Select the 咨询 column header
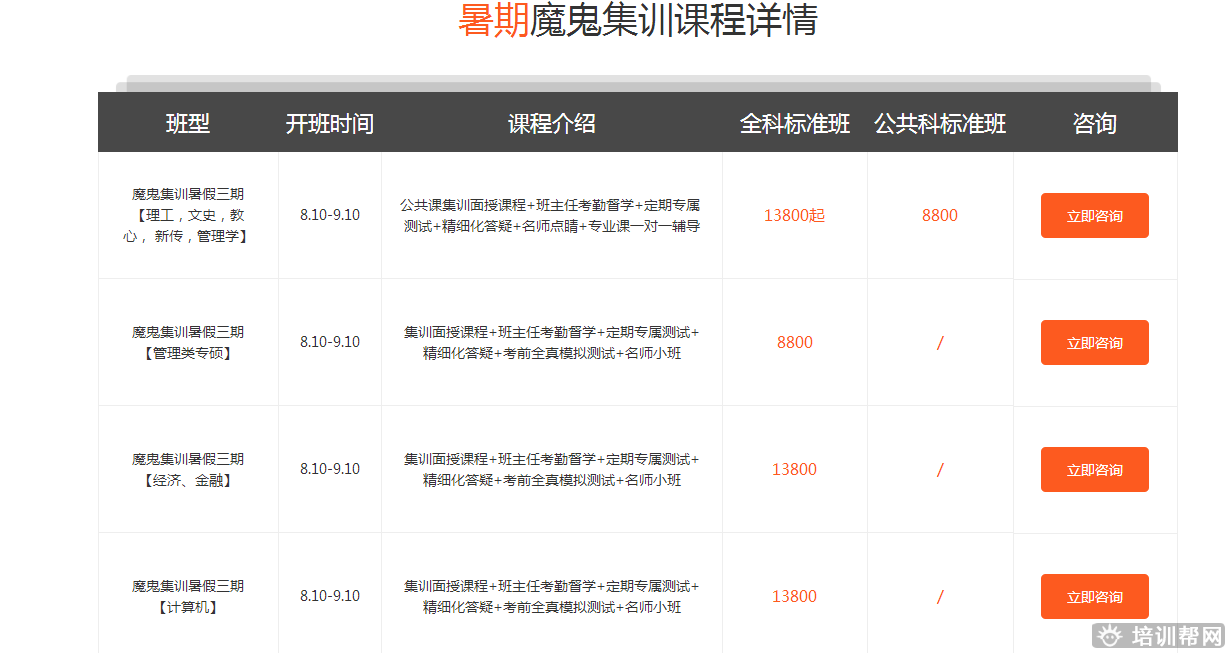Viewport: 1230px width, 653px height. pyautogui.click(x=1094, y=124)
